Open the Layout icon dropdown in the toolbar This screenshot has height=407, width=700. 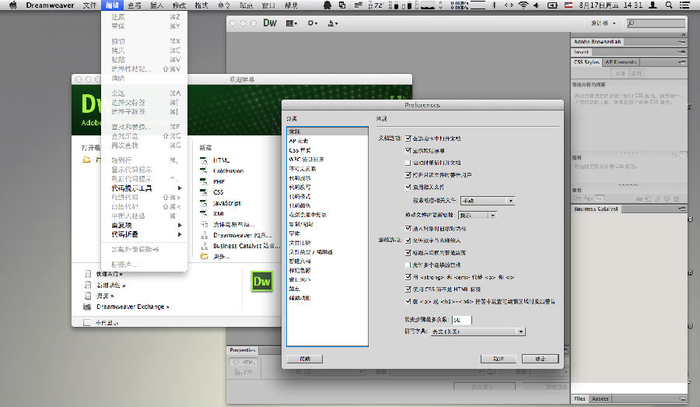point(291,23)
